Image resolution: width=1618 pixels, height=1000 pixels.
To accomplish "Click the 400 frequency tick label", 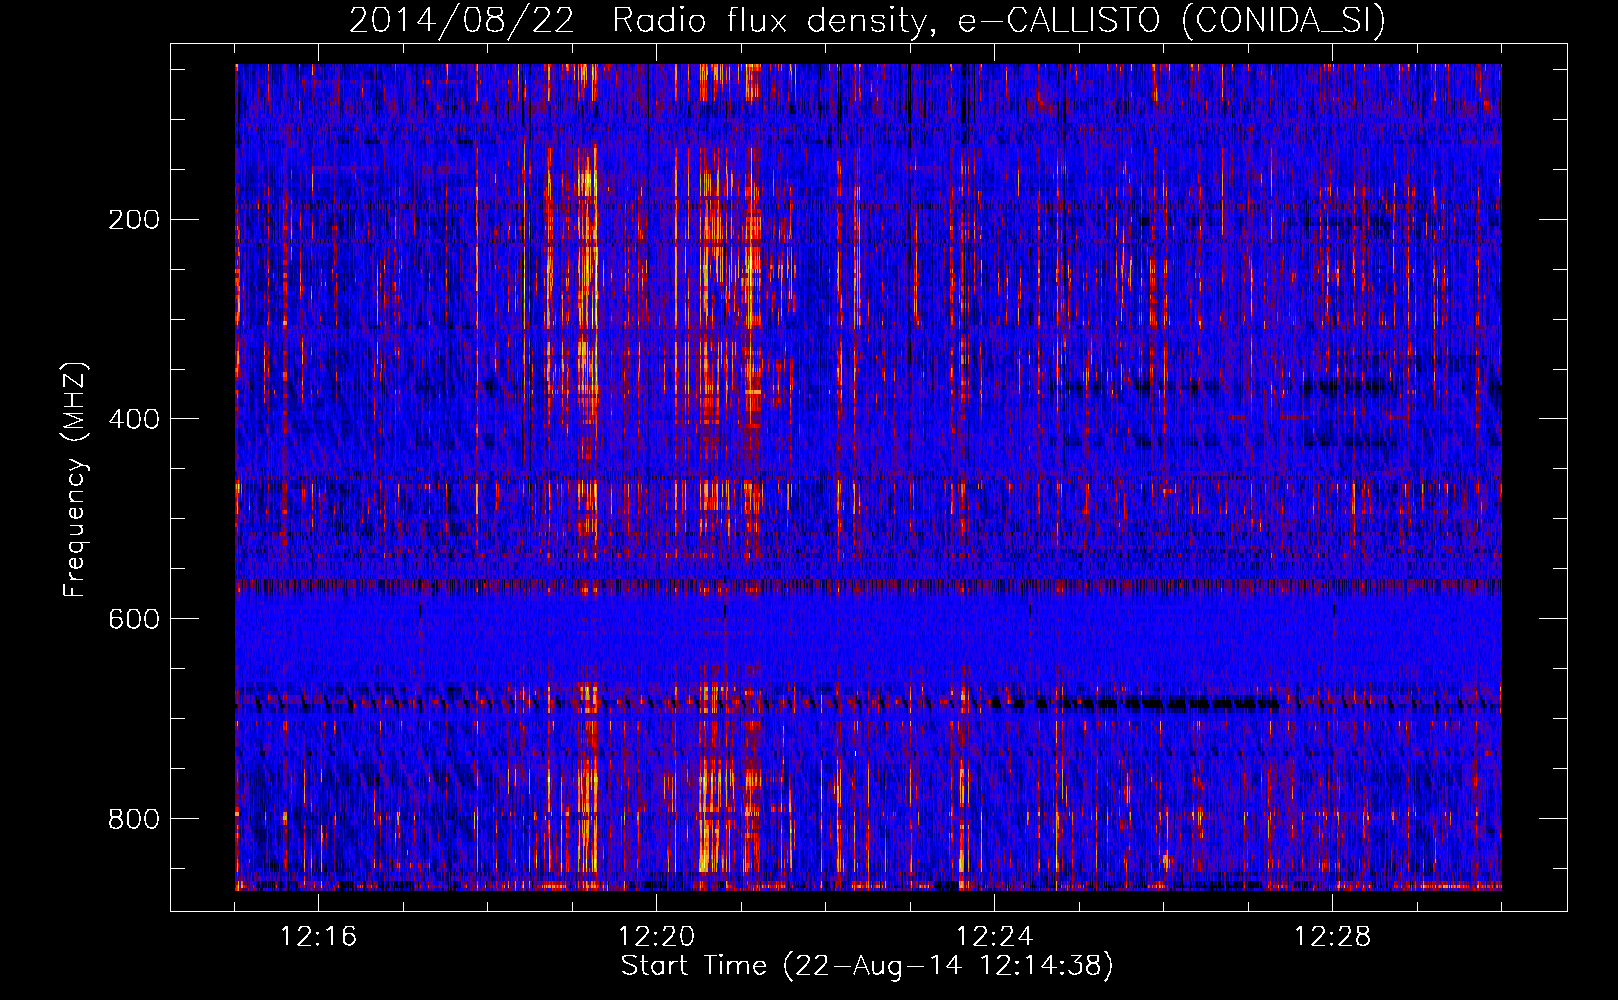I will [x=134, y=419].
